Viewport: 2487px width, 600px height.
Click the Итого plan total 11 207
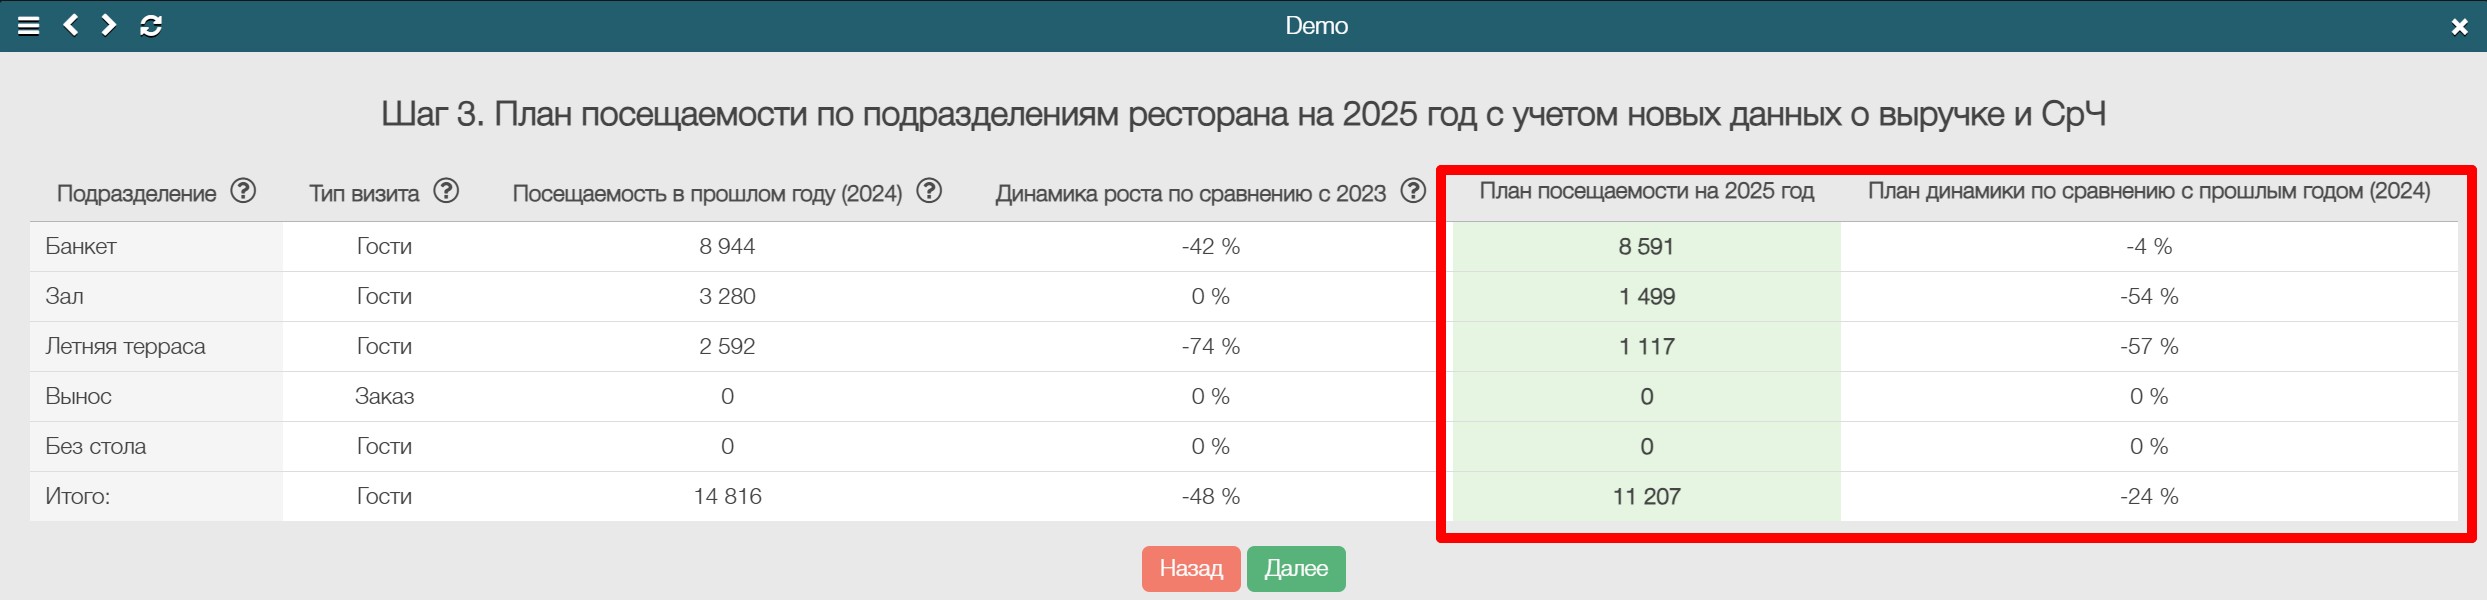click(x=1646, y=497)
